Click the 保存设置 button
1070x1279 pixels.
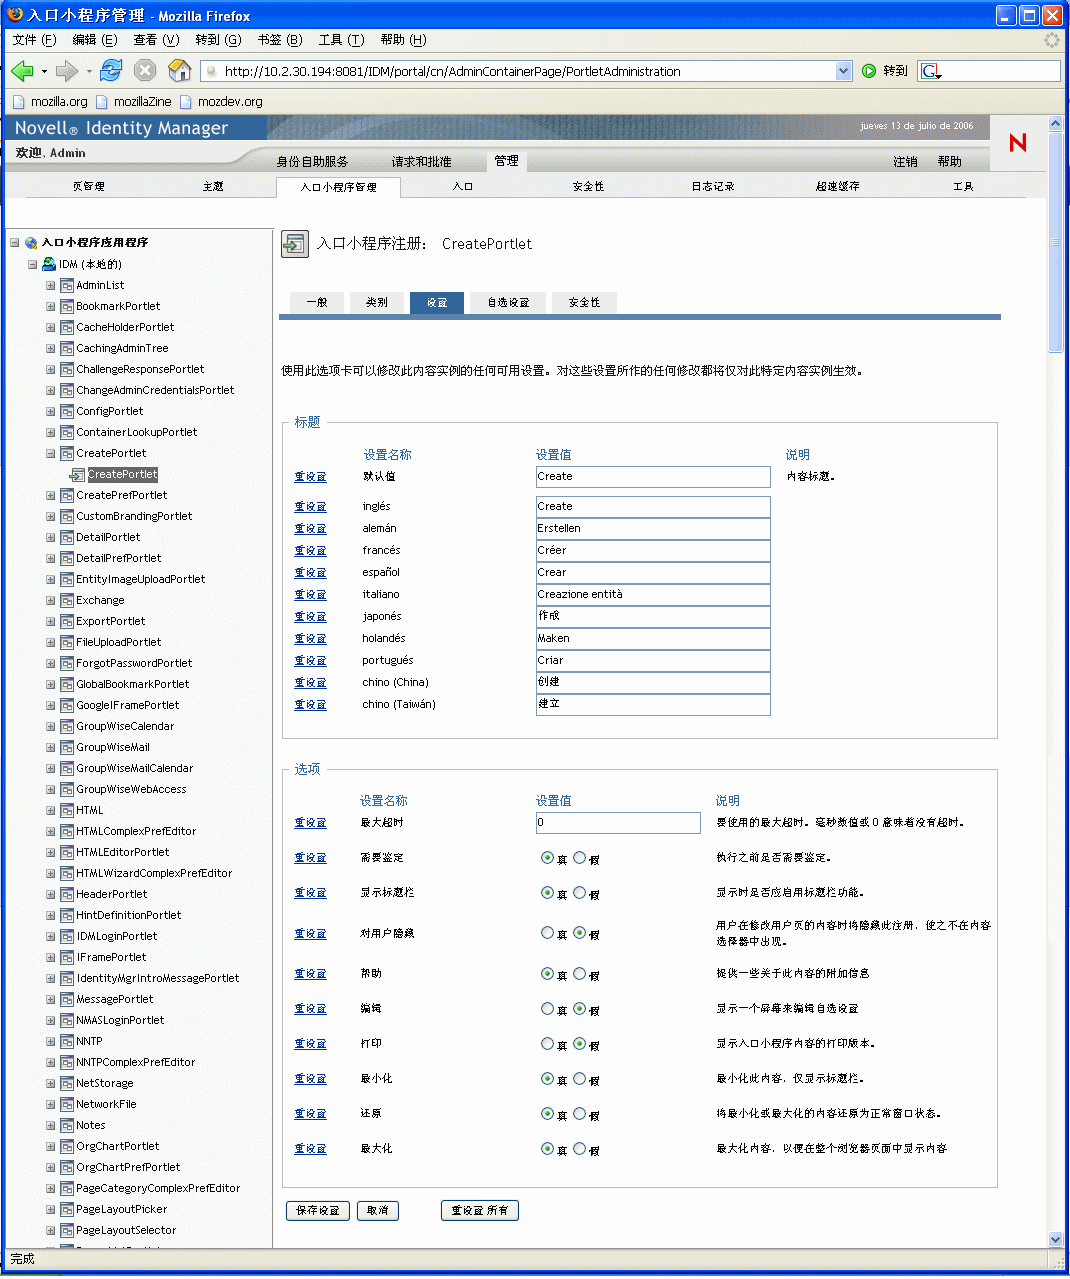318,1211
